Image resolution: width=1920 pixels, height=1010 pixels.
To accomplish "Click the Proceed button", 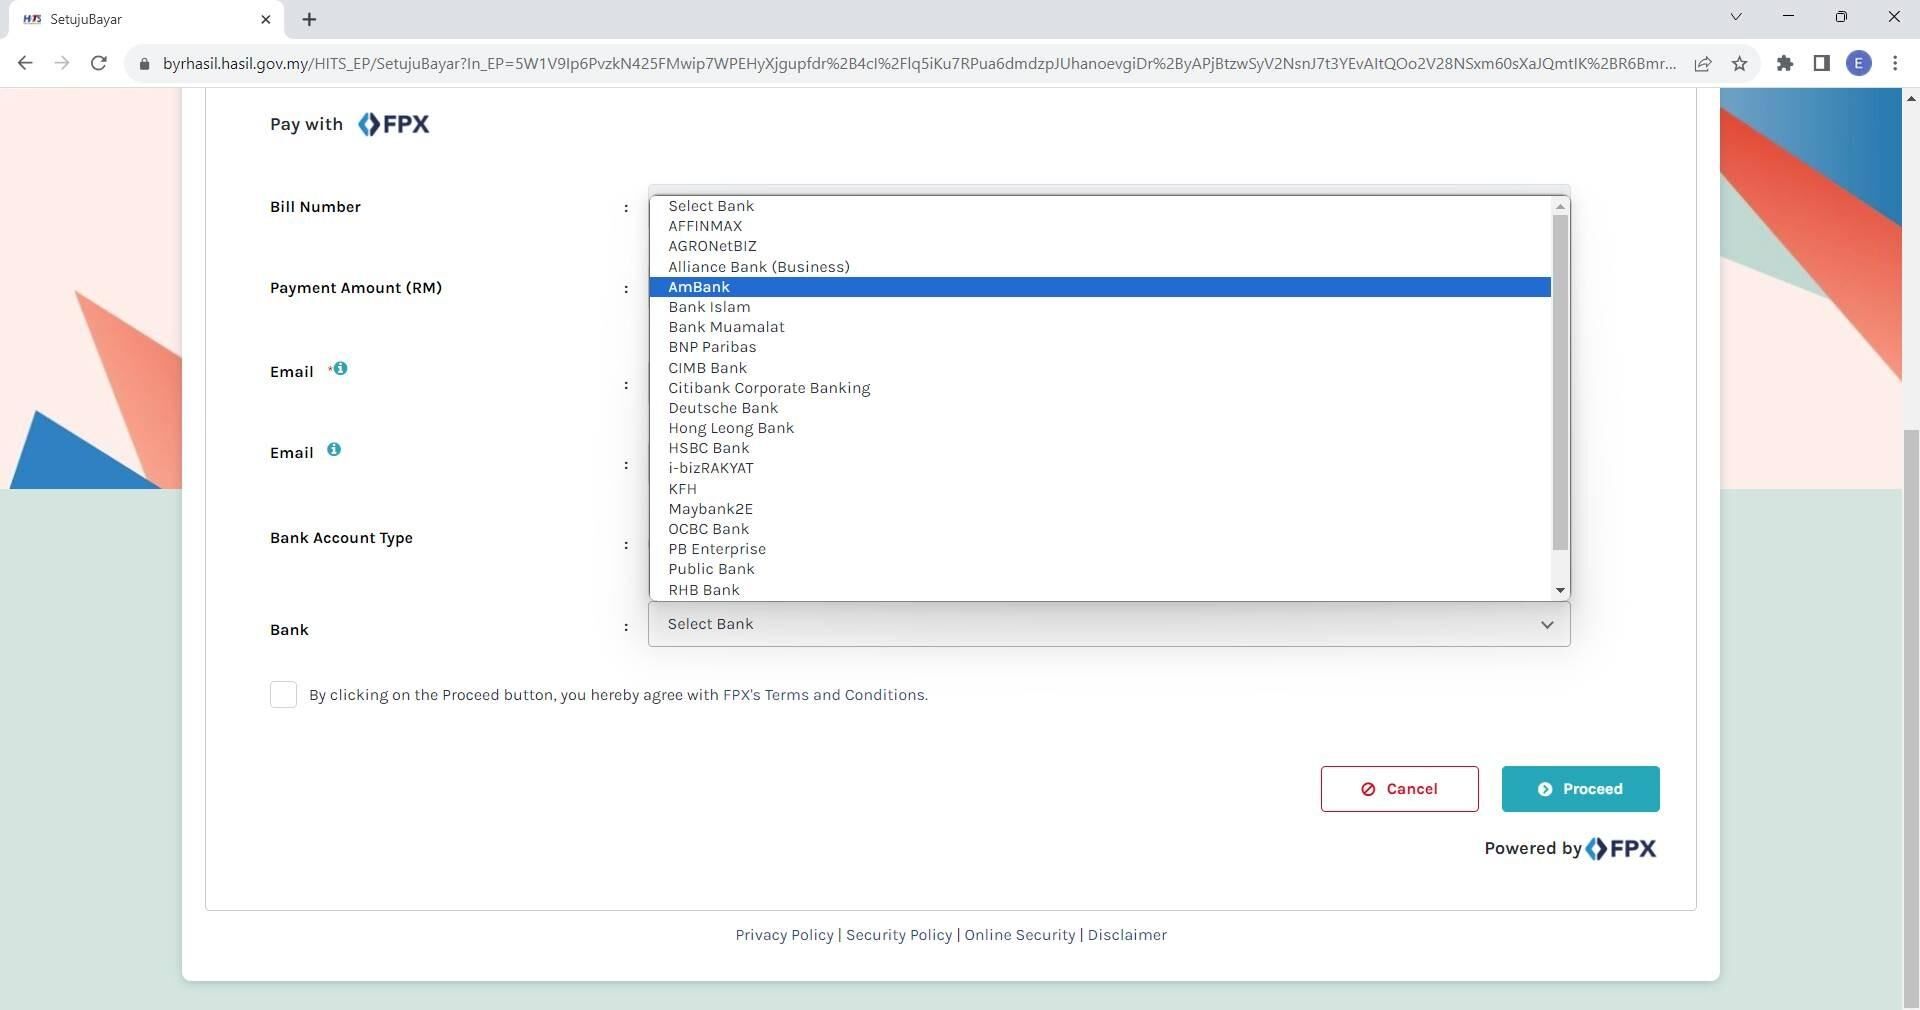I will 1580,789.
